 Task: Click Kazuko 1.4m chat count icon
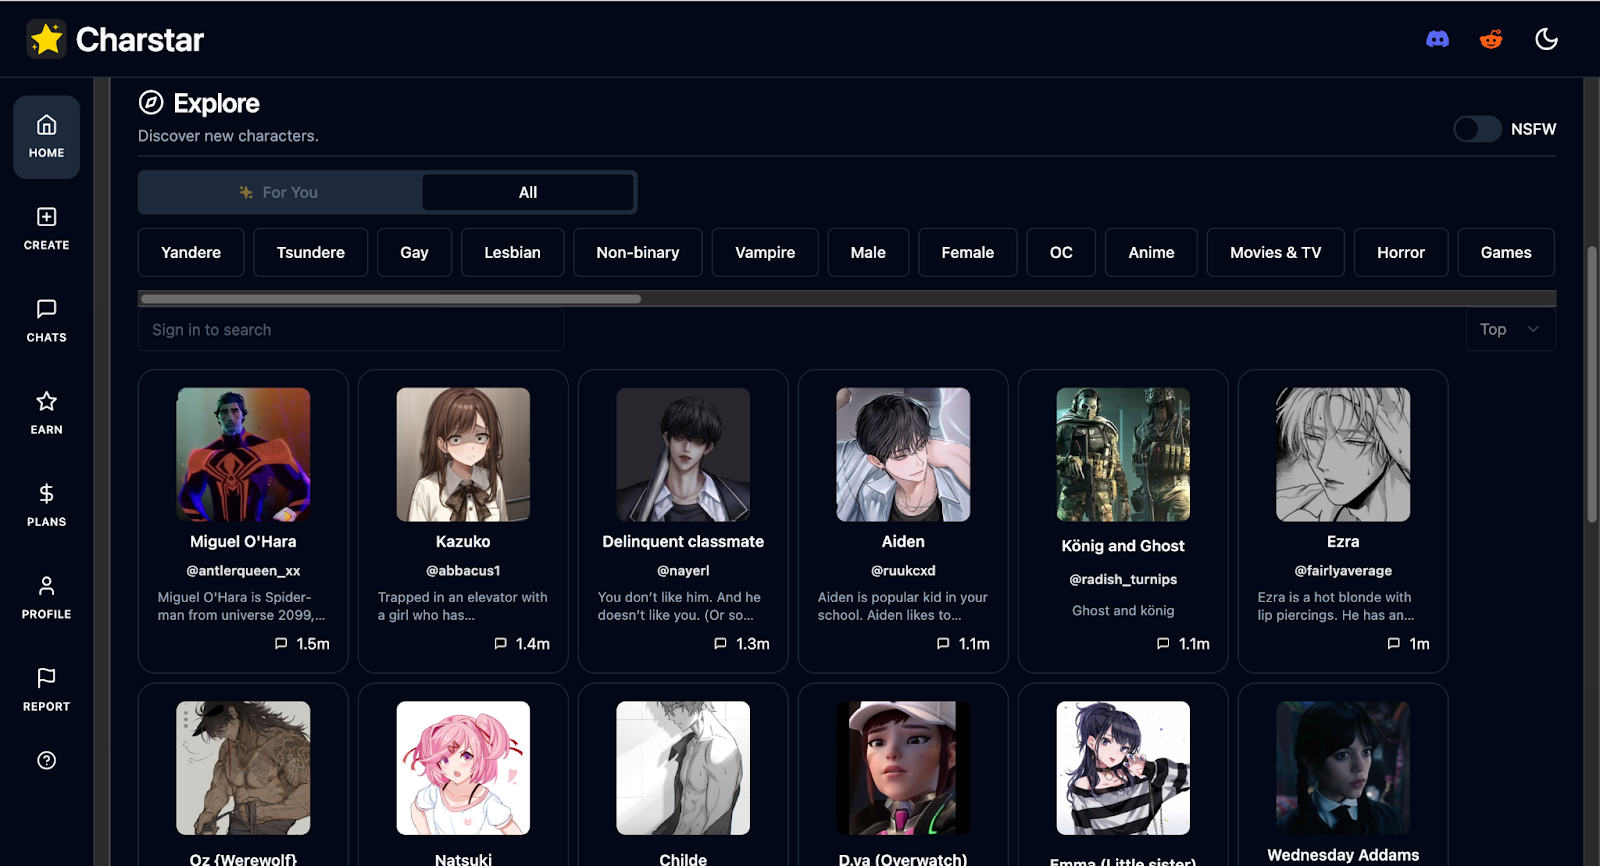click(x=500, y=644)
